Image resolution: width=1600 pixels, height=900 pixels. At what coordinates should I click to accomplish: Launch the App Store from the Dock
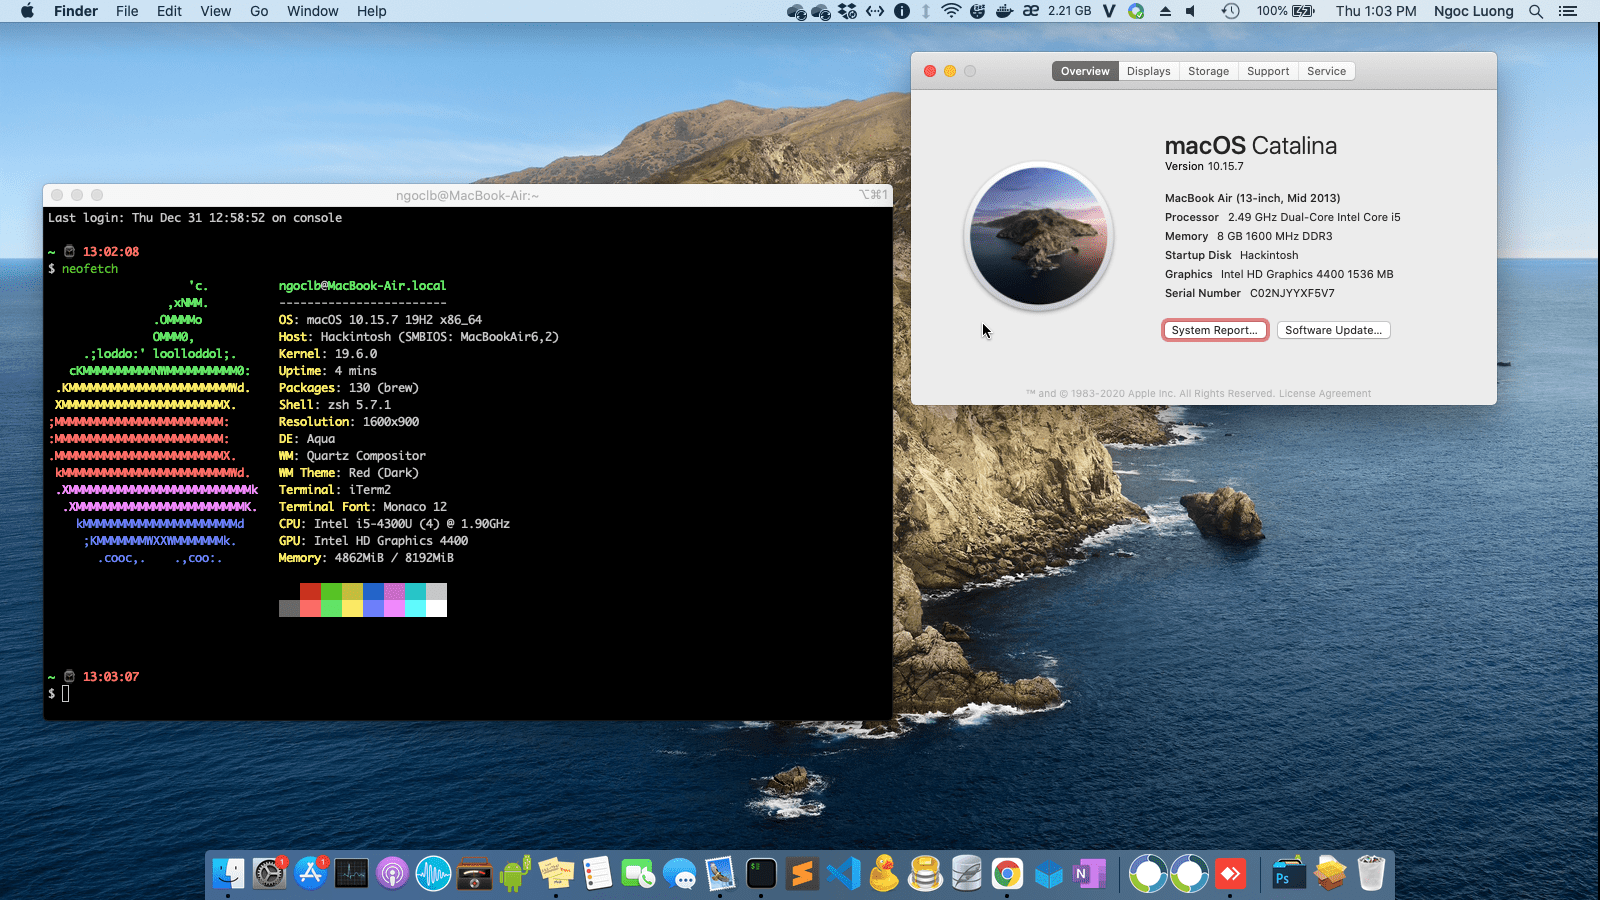click(x=311, y=874)
